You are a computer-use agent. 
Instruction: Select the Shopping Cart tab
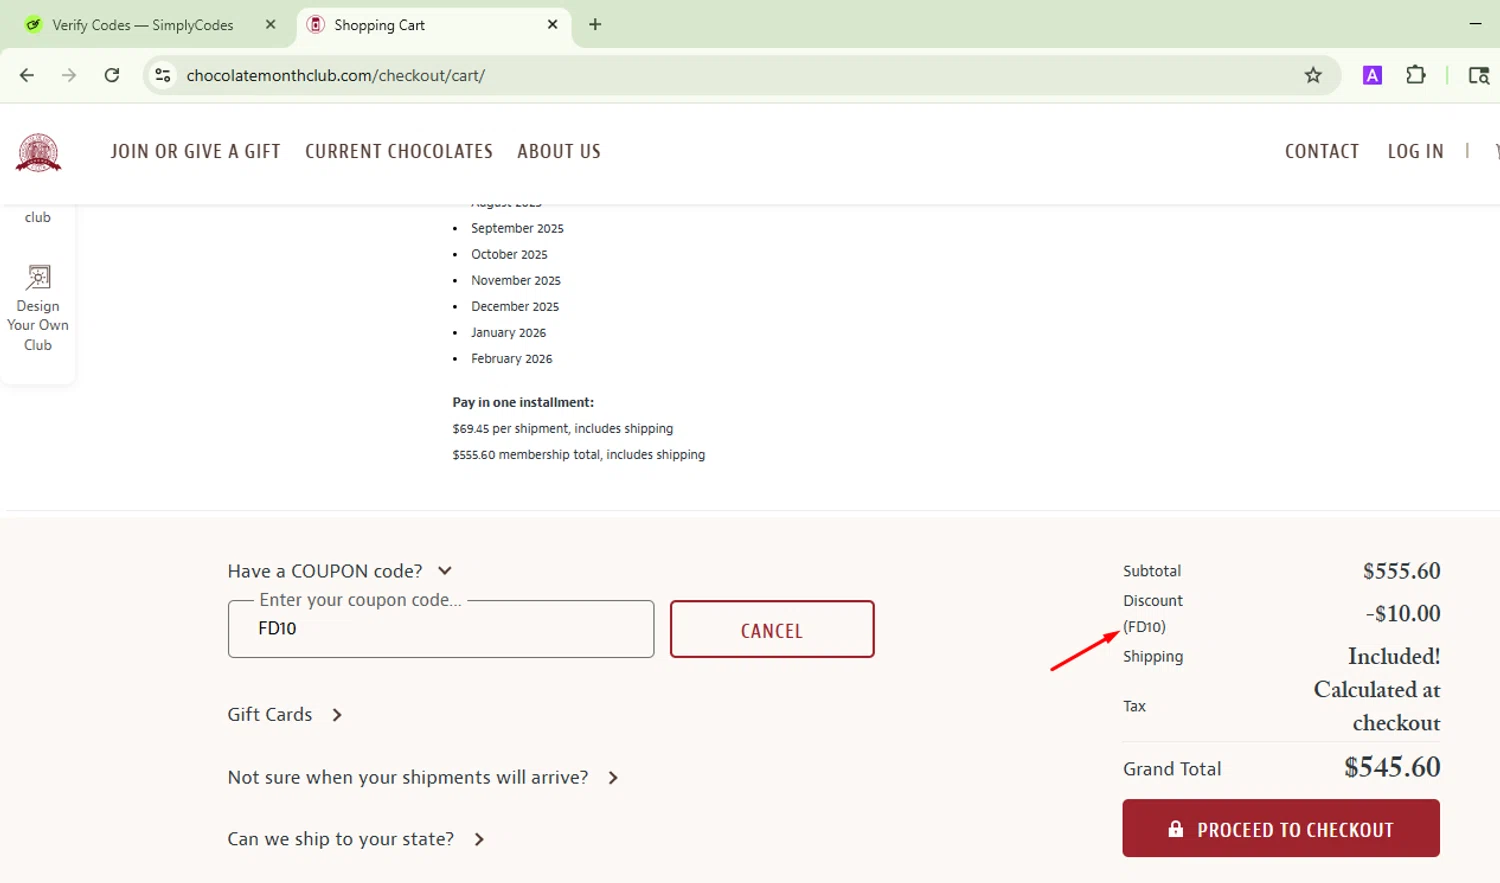click(433, 25)
